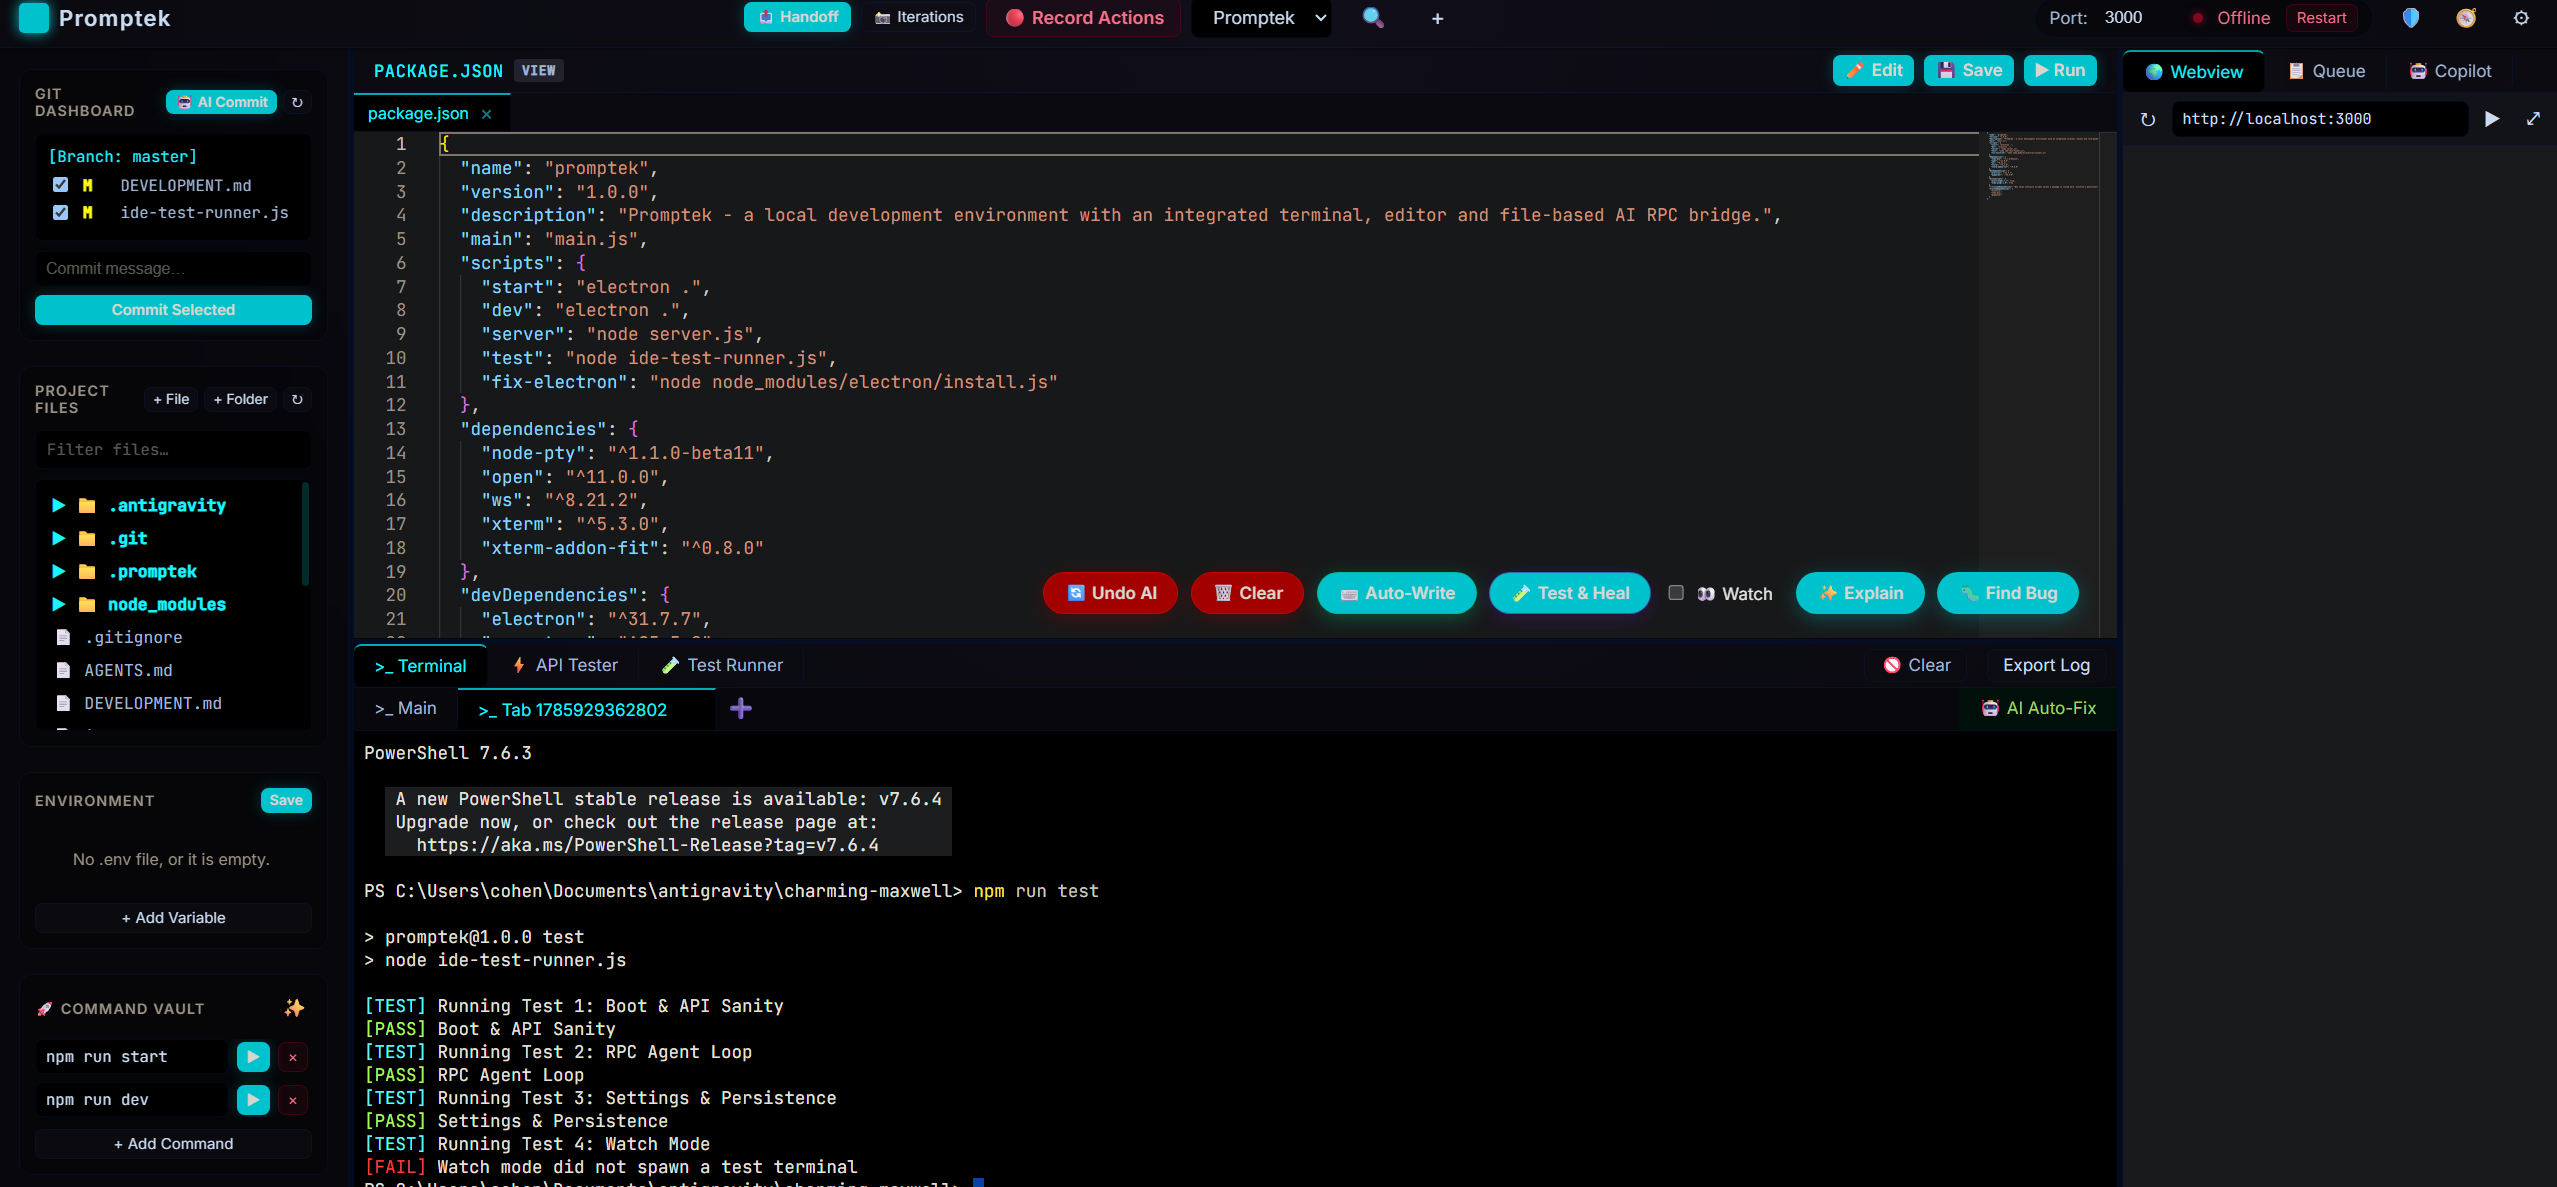
Task: Click Auto-Write button
Action: (x=1397, y=593)
